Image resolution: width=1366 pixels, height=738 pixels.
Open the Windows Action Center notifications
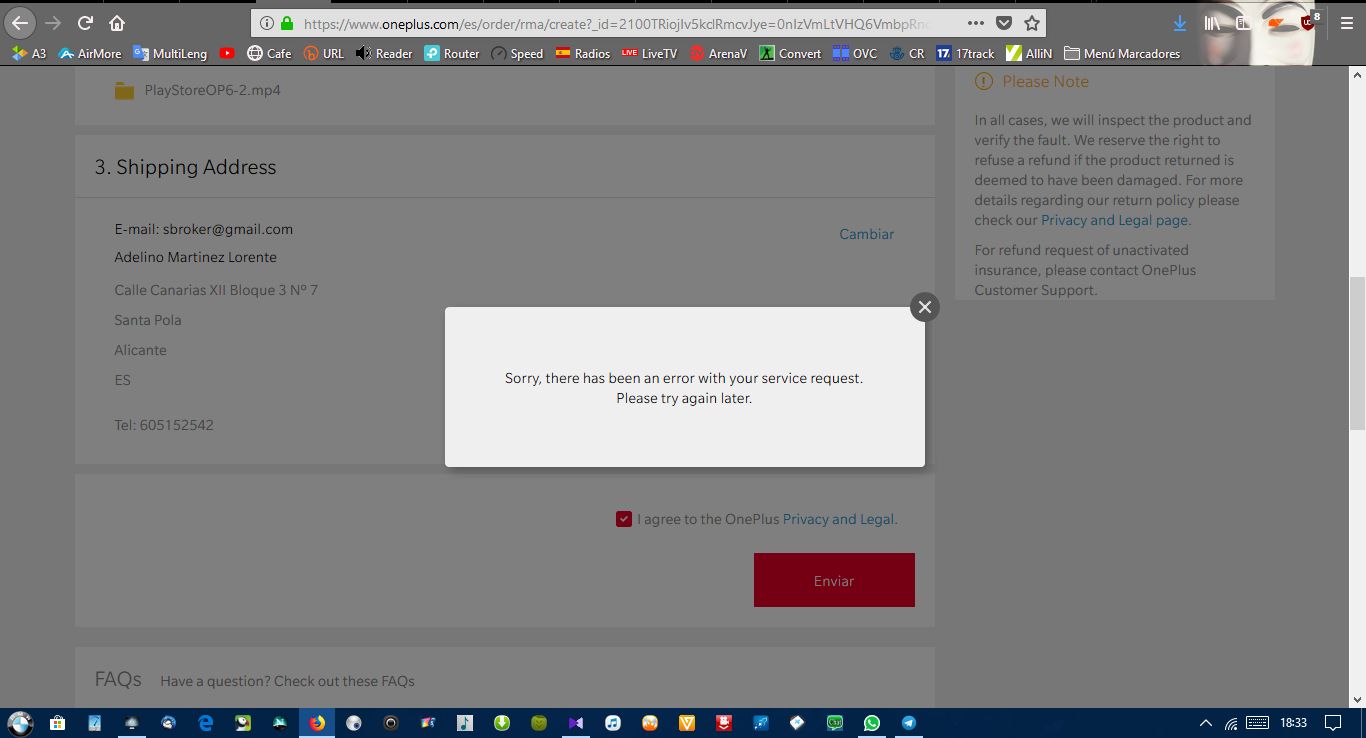pos(1333,722)
